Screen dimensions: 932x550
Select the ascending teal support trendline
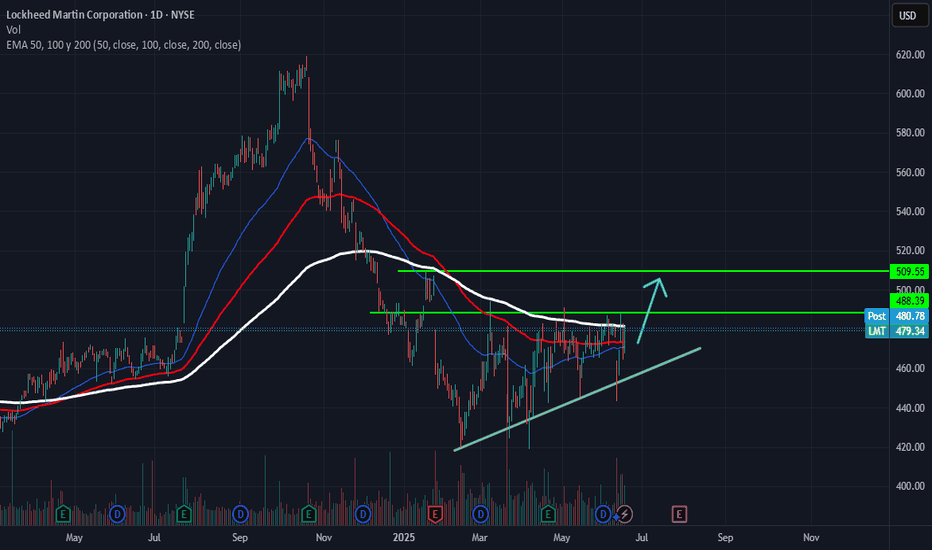pos(577,399)
